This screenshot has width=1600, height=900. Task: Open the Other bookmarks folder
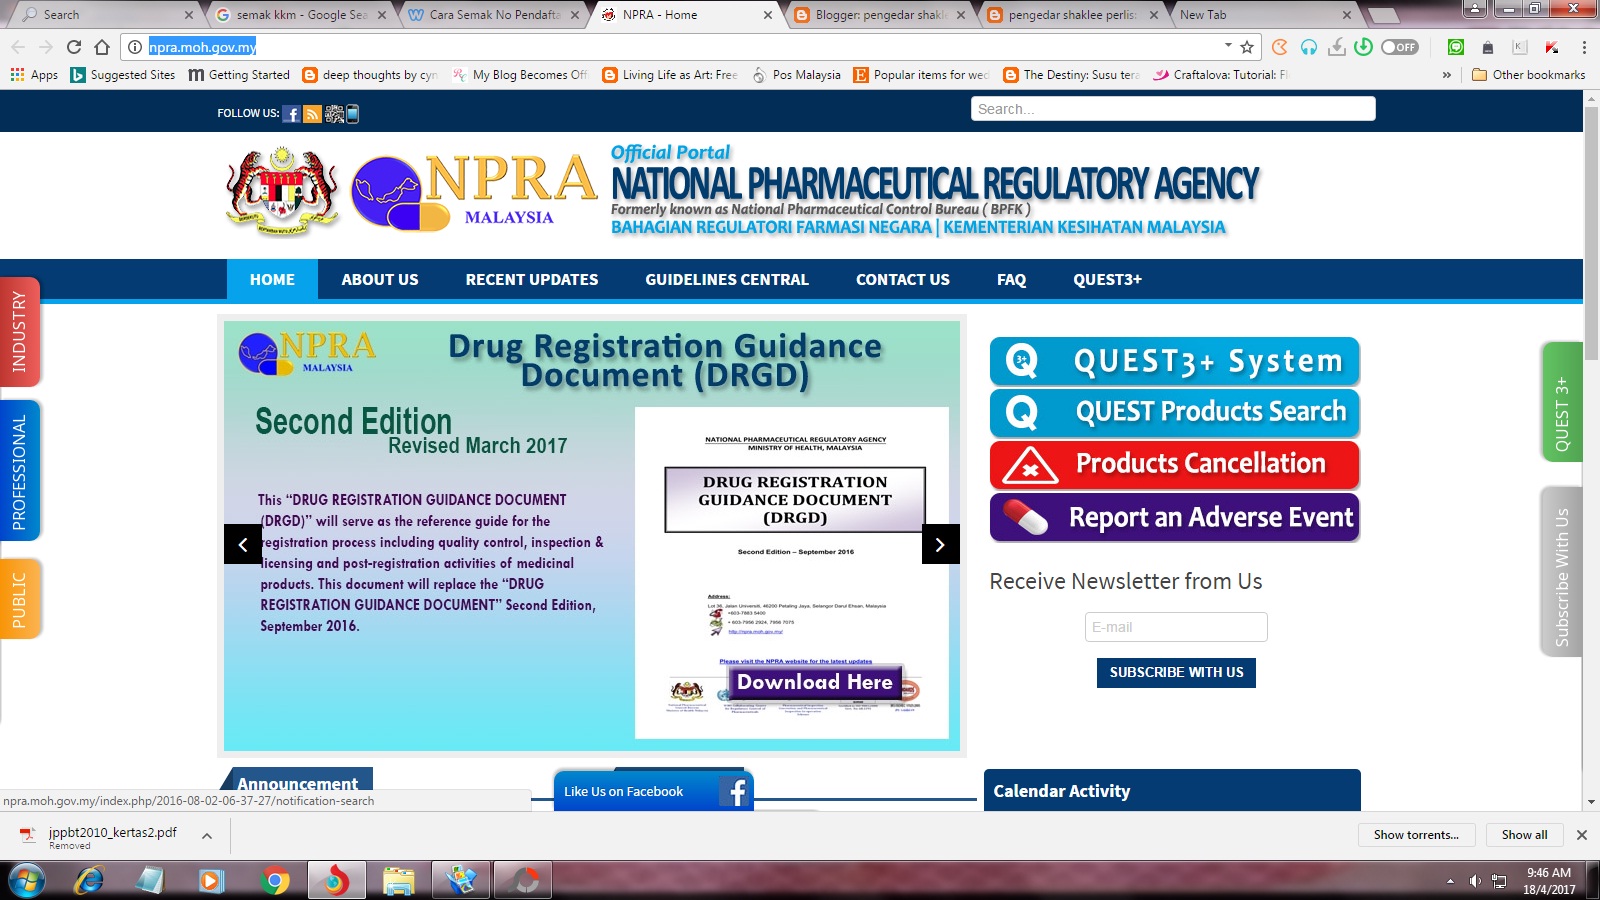[1529, 75]
